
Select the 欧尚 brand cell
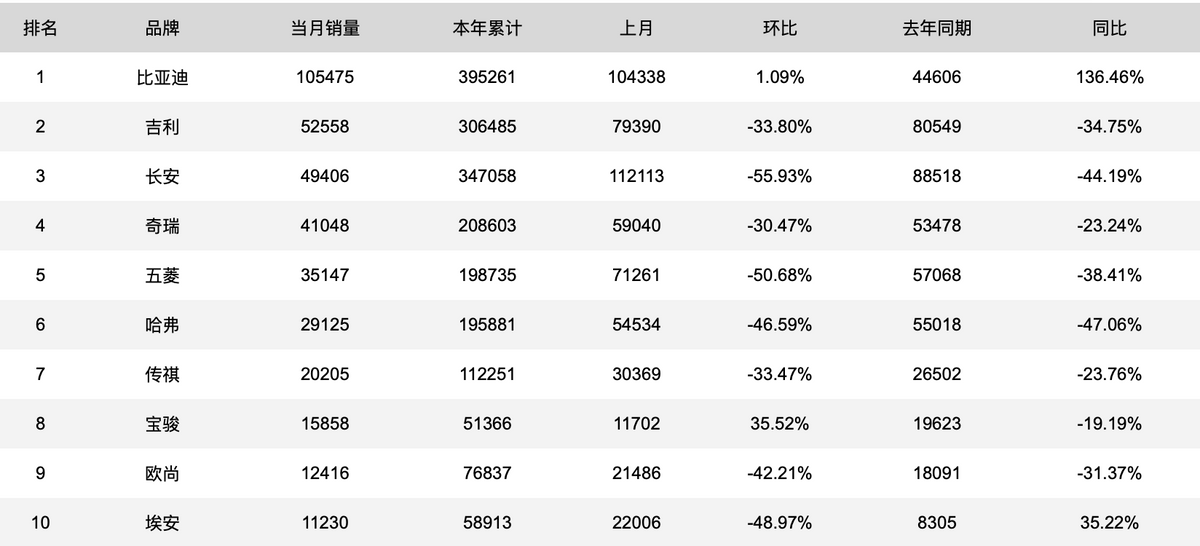(162, 473)
